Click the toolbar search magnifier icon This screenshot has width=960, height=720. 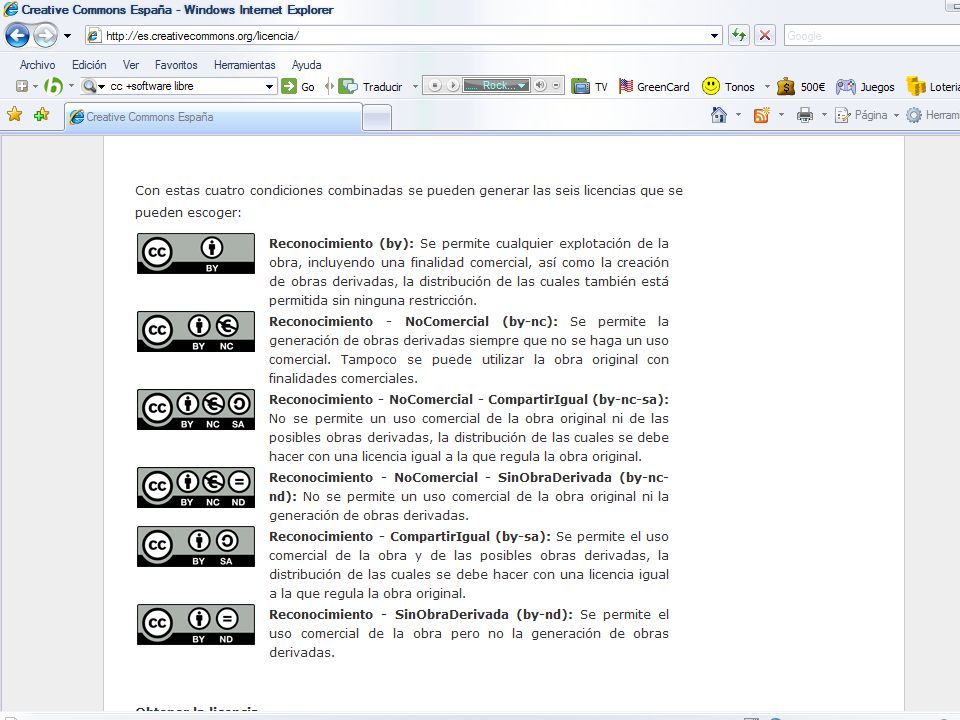point(89,86)
